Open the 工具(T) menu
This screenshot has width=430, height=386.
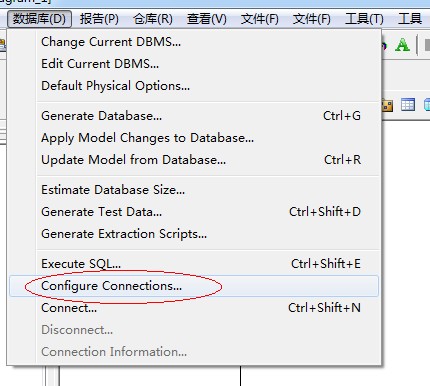pyautogui.click(x=364, y=19)
